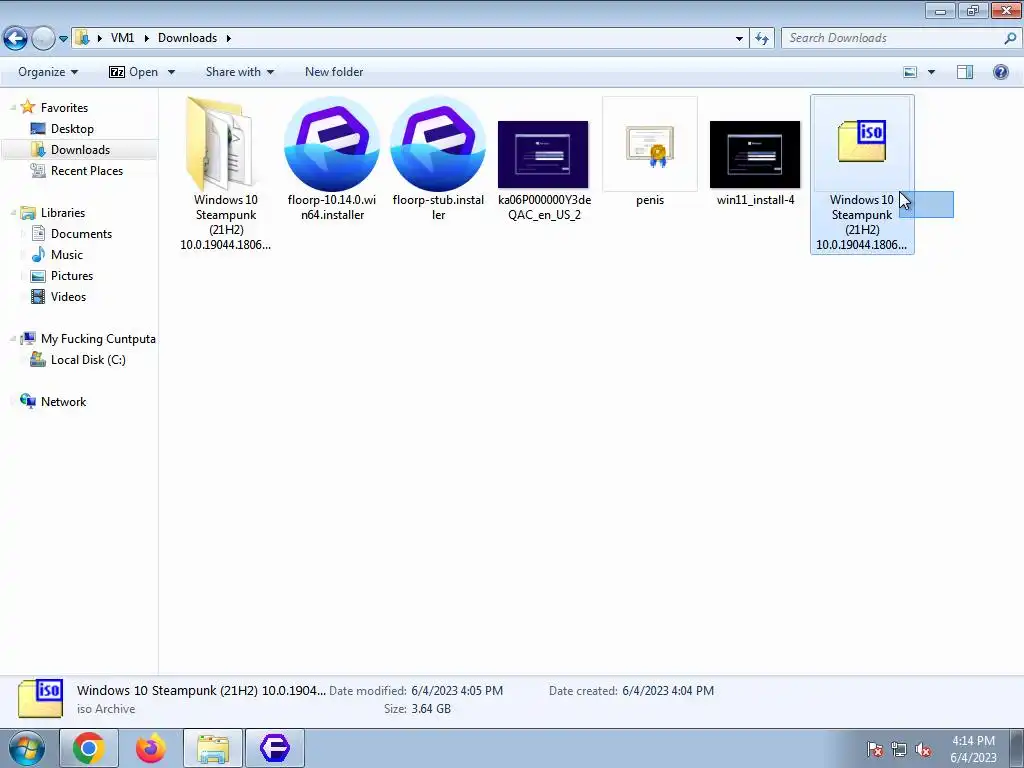This screenshot has height=768, width=1024.
Task: Select the floorp-stub.installer file icon
Action: 438,143
